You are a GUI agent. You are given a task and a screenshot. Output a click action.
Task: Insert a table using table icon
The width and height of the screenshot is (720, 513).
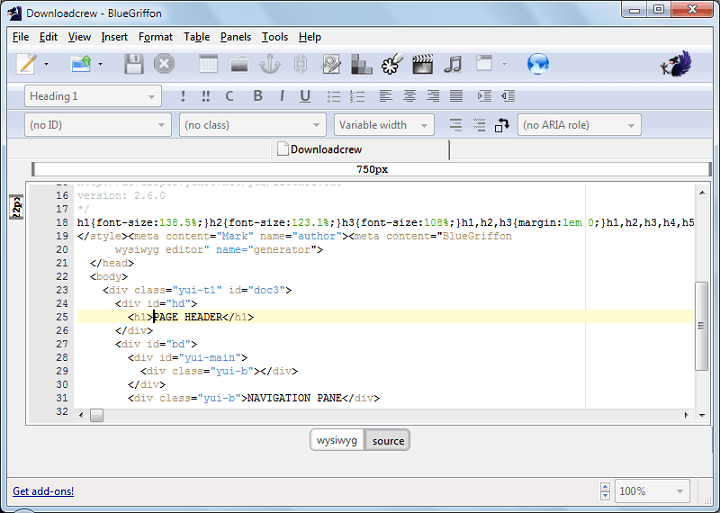pos(208,64)
